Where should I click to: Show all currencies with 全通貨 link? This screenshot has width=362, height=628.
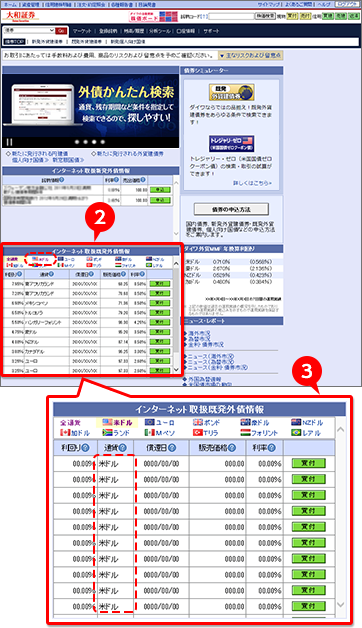[x=70, y=423]
